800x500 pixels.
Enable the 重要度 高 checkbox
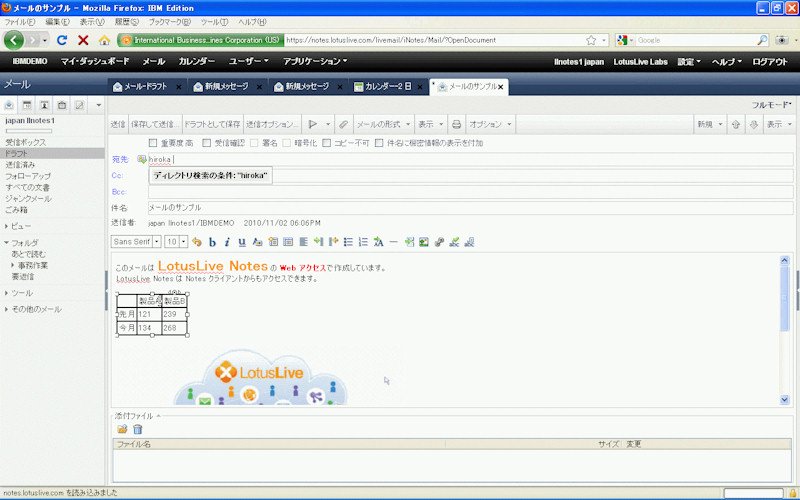[x=153, y=143]
